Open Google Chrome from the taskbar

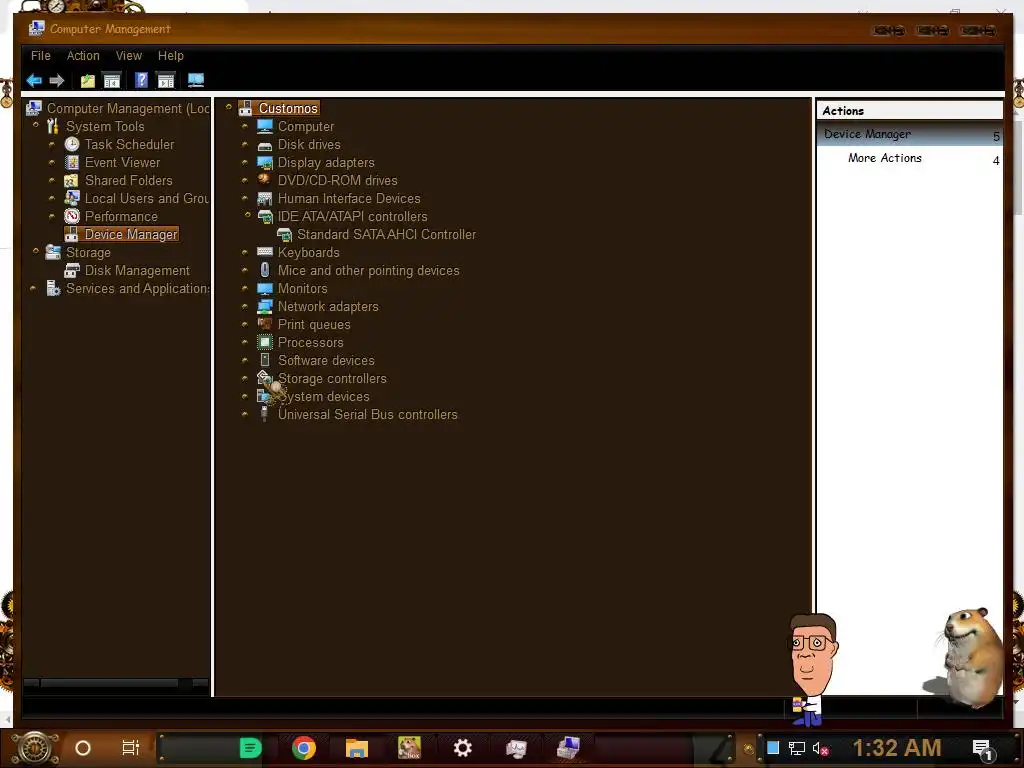tap(304, 748)
